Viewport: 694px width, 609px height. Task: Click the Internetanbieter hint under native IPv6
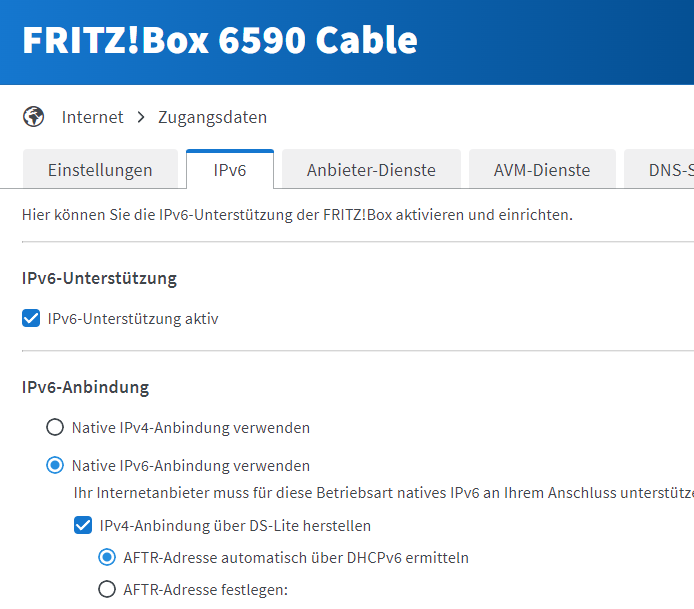pos(380,493)
